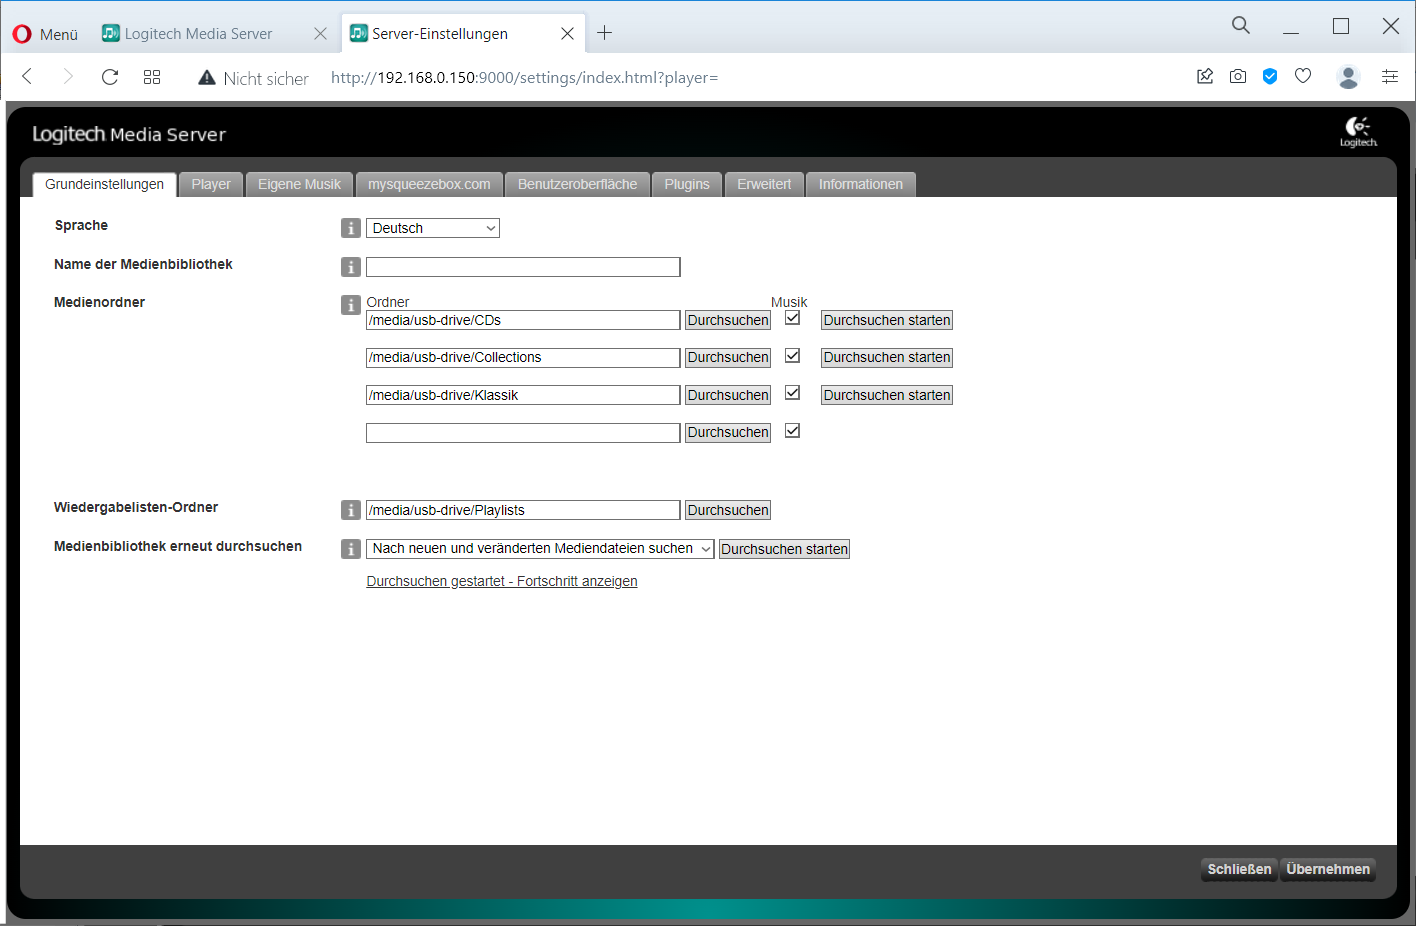
Task: Open the speed dial grid icon
Action: click(x=152, y=77)
